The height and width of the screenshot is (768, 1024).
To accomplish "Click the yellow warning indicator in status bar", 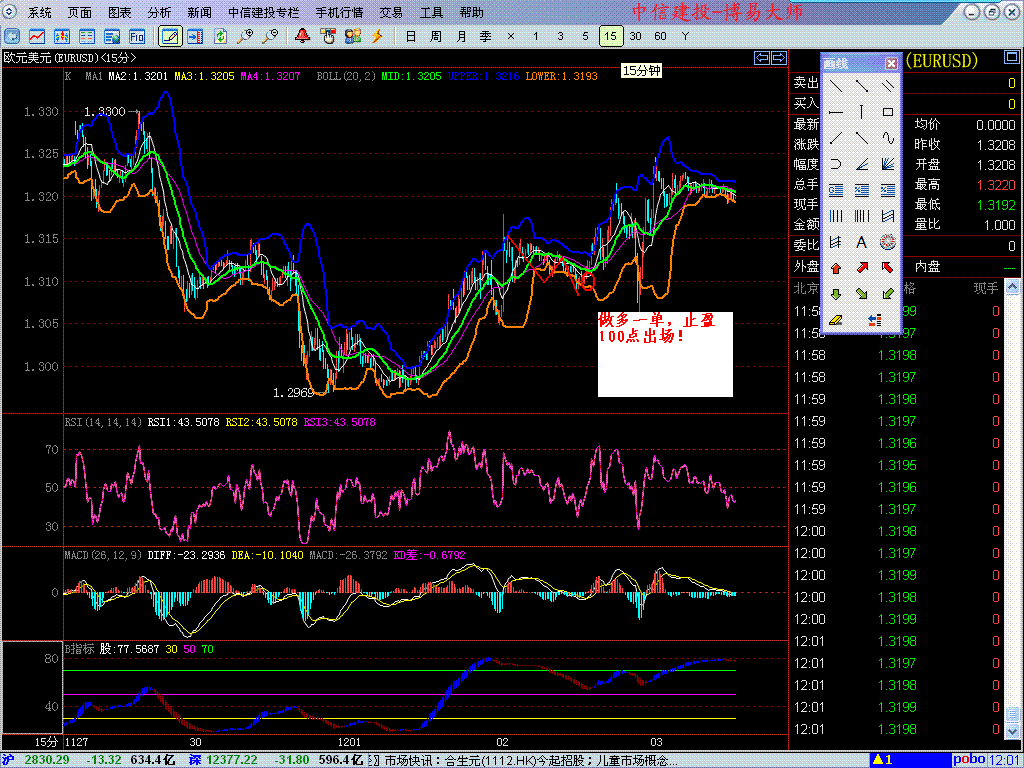I will click(882, 760).
